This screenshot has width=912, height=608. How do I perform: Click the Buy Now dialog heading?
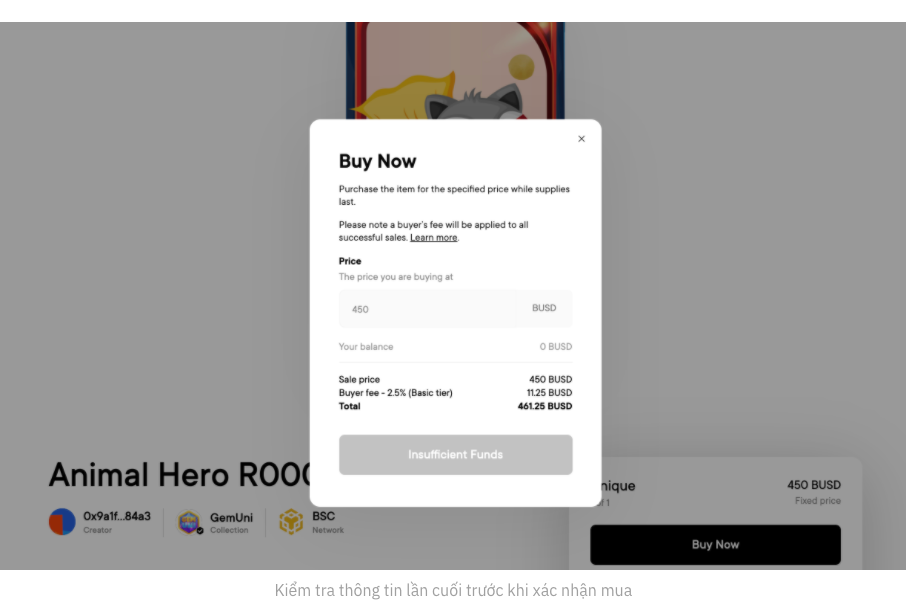click(x=377, y=162)
